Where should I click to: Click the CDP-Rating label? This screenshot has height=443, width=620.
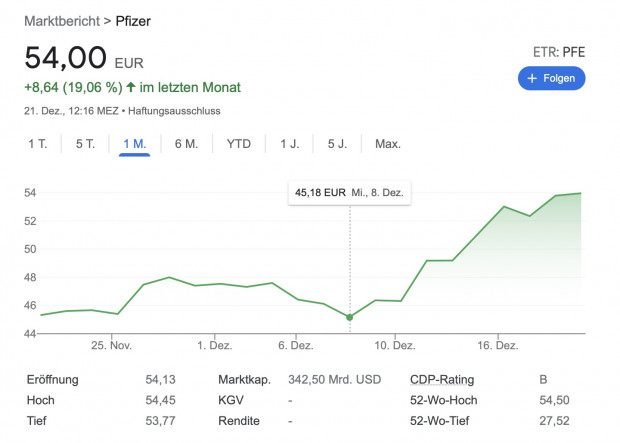coord(442,380)
